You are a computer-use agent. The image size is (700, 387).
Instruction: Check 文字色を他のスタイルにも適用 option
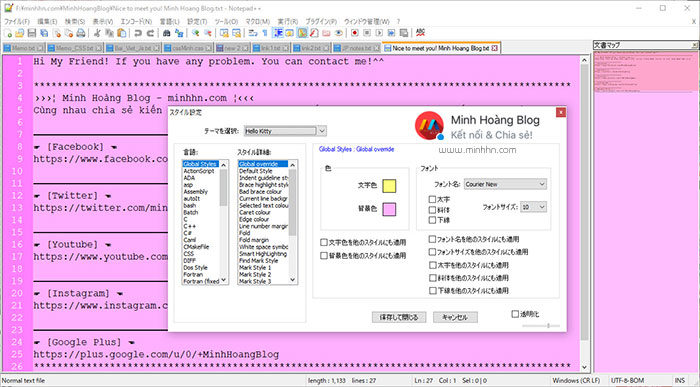[324, 242]
